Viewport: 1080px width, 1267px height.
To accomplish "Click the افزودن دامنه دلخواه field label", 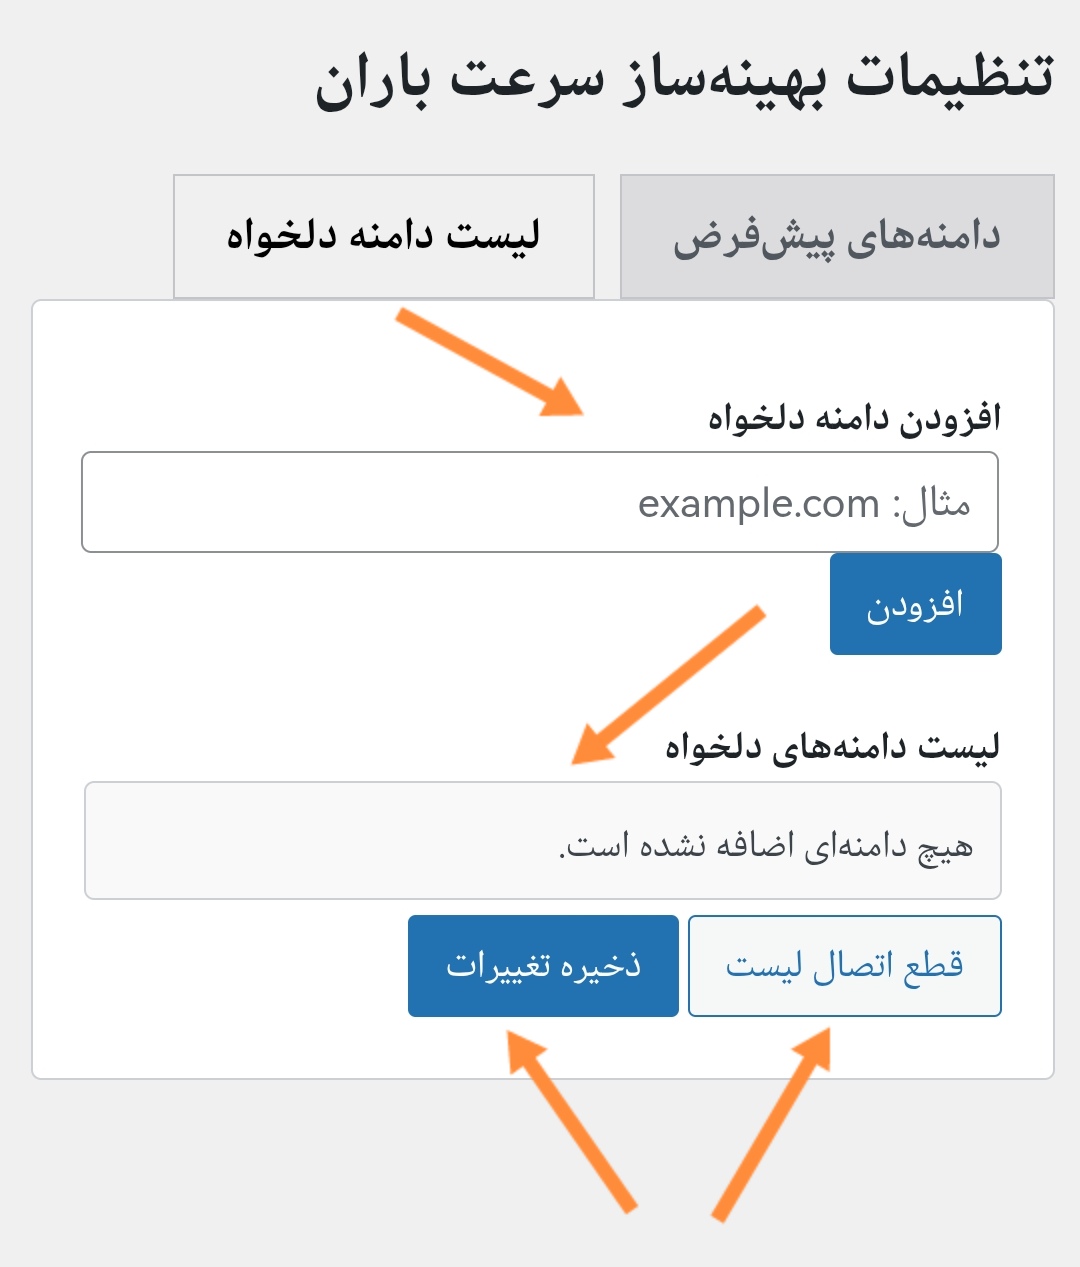I will 855,418.
